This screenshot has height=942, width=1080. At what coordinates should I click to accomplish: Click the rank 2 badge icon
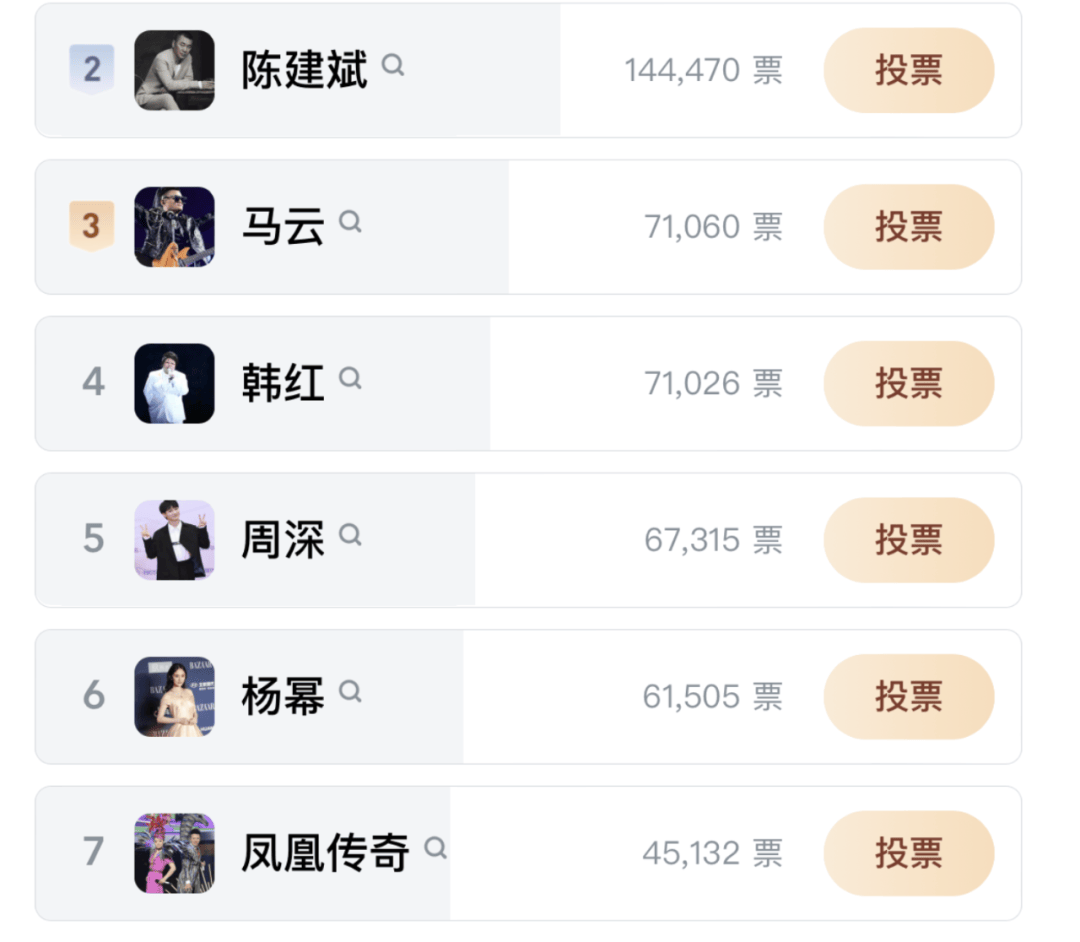(x=92, y=70)
